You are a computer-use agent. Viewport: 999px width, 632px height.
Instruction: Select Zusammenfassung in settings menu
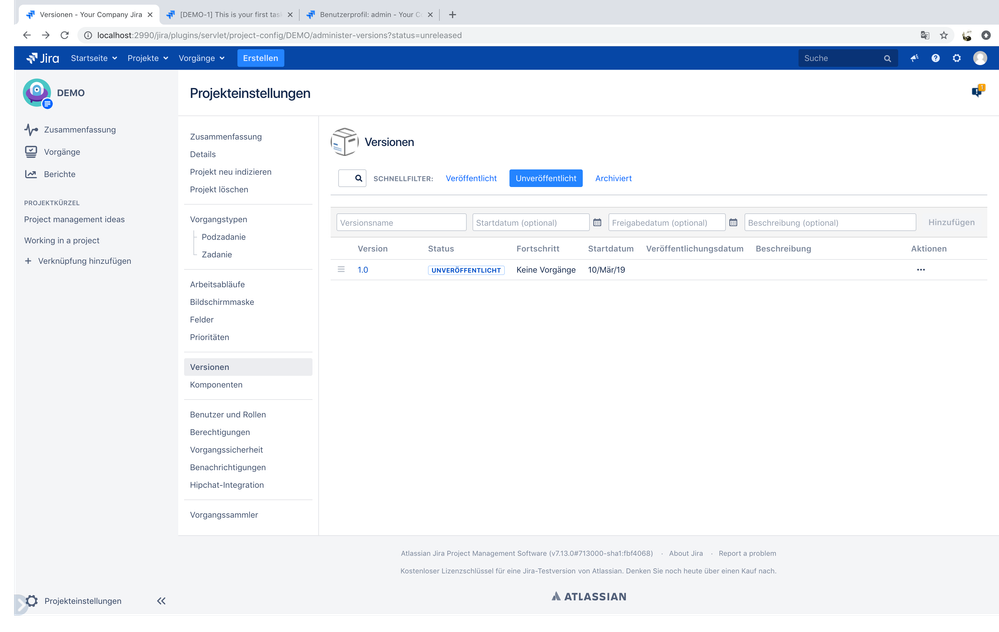(x=226, y=136)
